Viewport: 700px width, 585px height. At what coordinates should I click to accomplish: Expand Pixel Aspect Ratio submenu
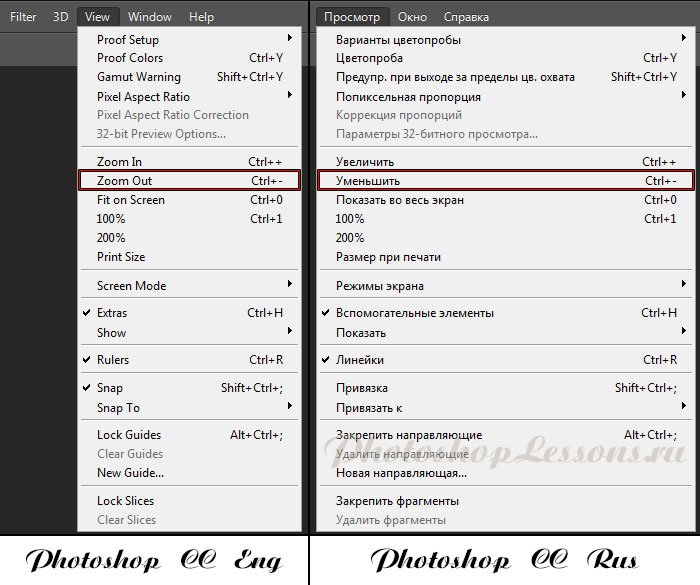[189, 96]
